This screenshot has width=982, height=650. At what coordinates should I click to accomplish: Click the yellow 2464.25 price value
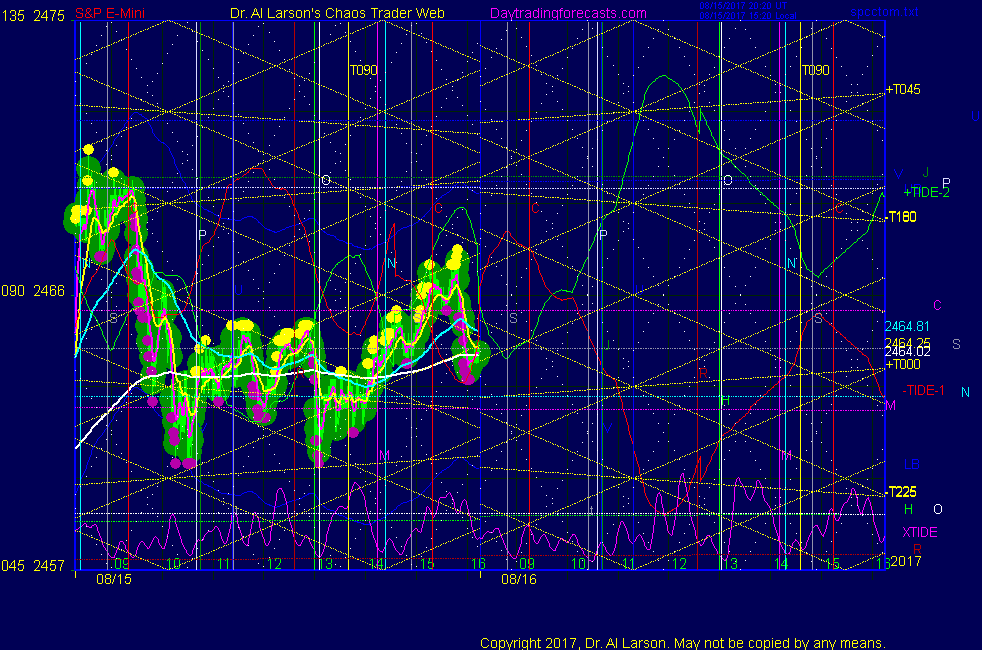point(907,342)
